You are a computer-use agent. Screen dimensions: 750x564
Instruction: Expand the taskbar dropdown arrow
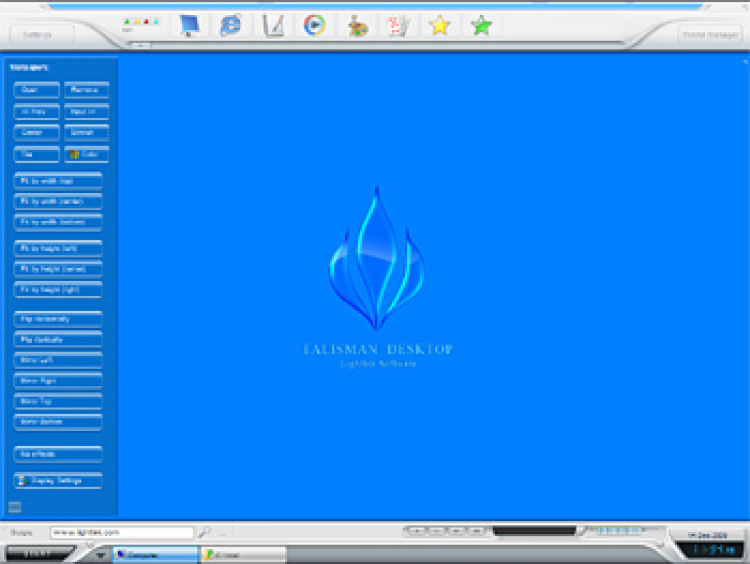point(100,555)
